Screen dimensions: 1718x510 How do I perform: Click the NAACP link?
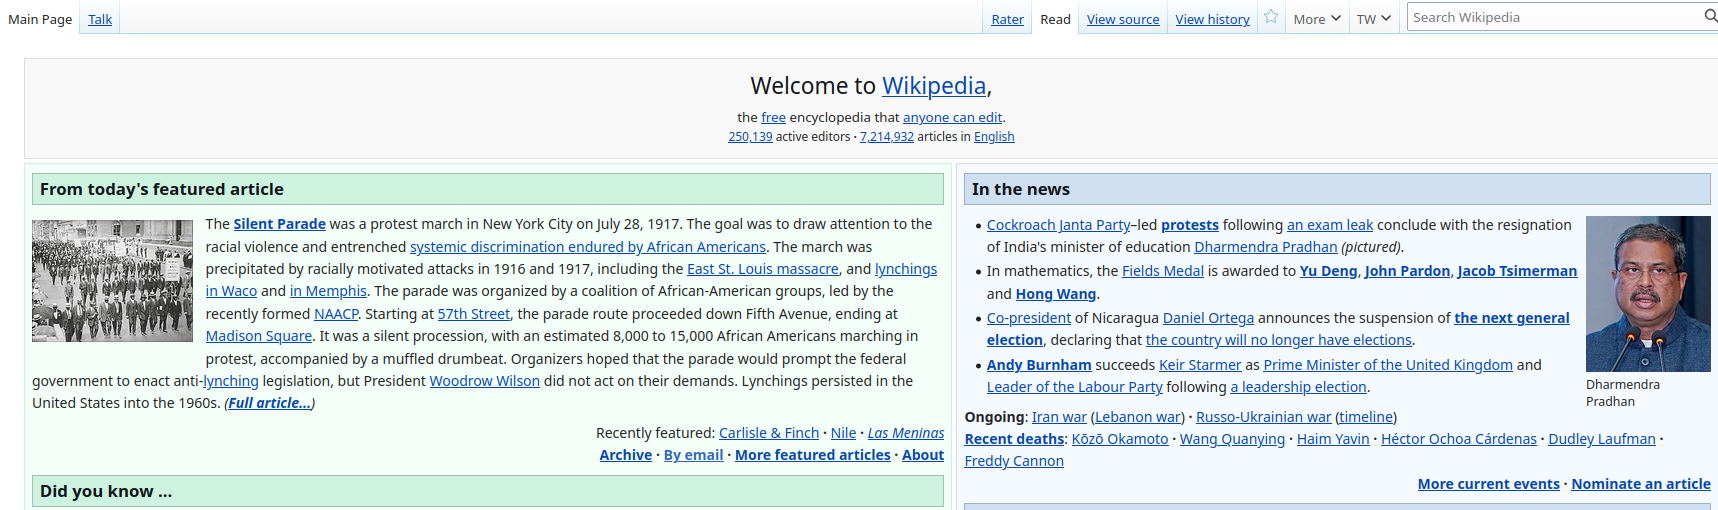click(x=336, y=314)
